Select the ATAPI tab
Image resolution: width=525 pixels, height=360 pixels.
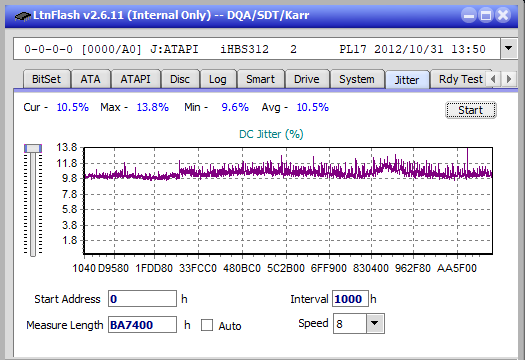coord(135,79)
